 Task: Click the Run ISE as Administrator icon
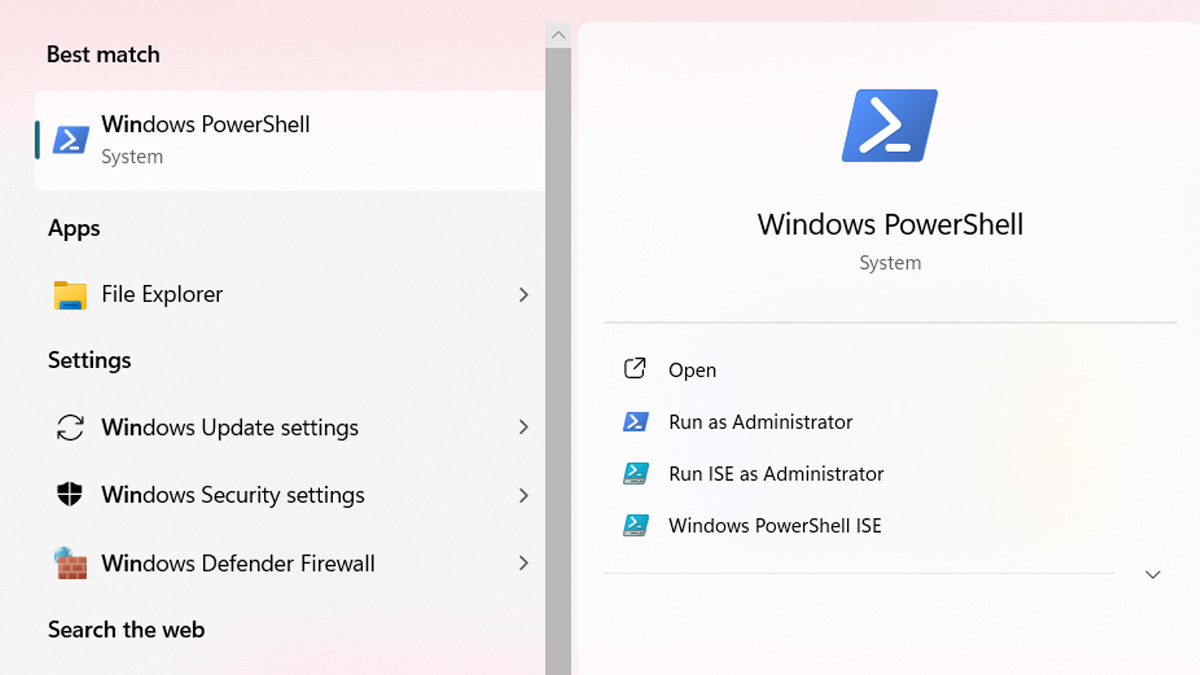click(636, 474)
